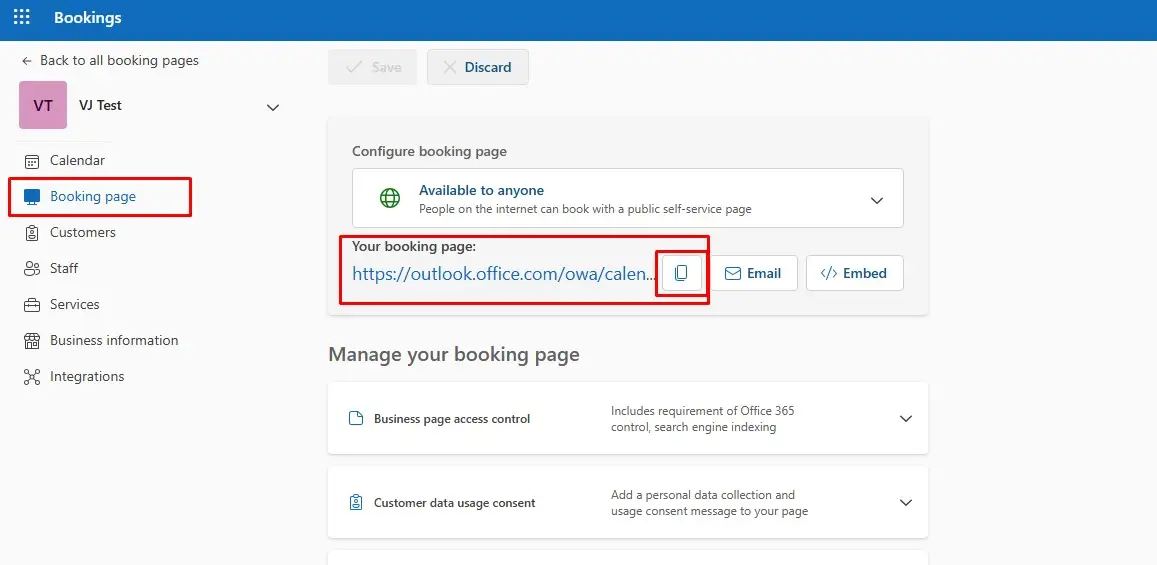1157x565 pixels.
Task: Open the app launcher waffle icon
Action: (21, 18)
